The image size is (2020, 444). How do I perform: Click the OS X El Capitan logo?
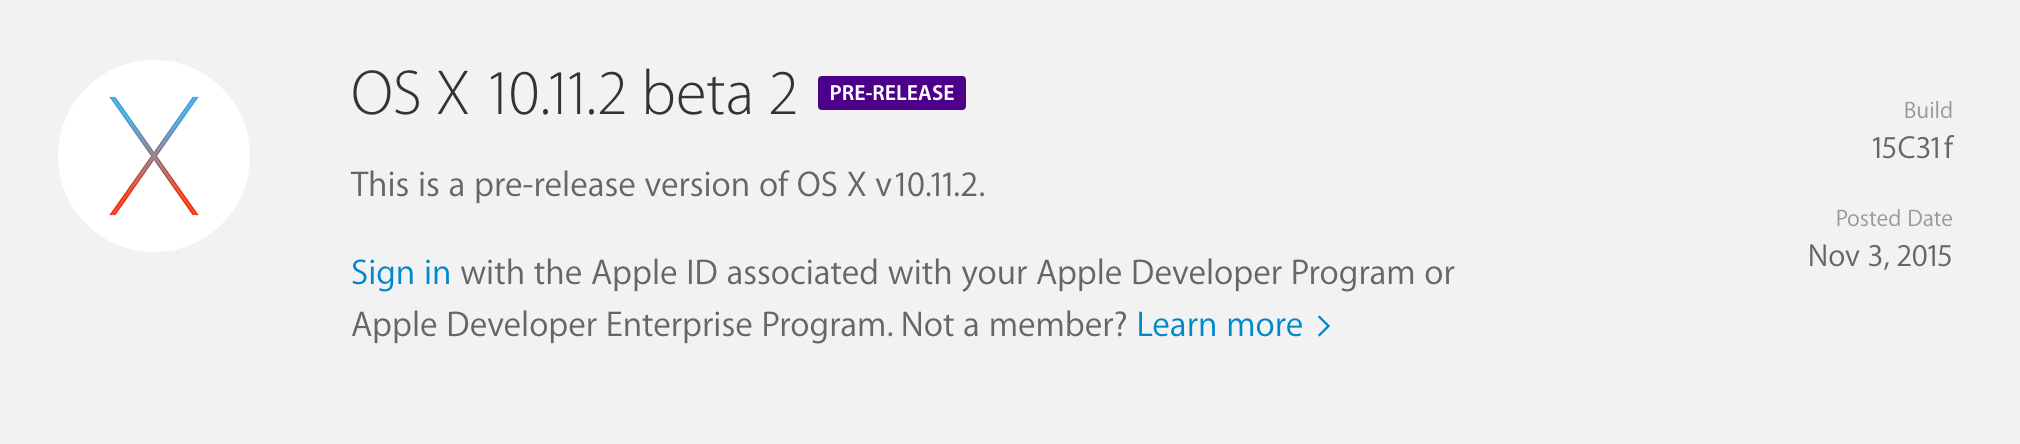tap(154, 156)
